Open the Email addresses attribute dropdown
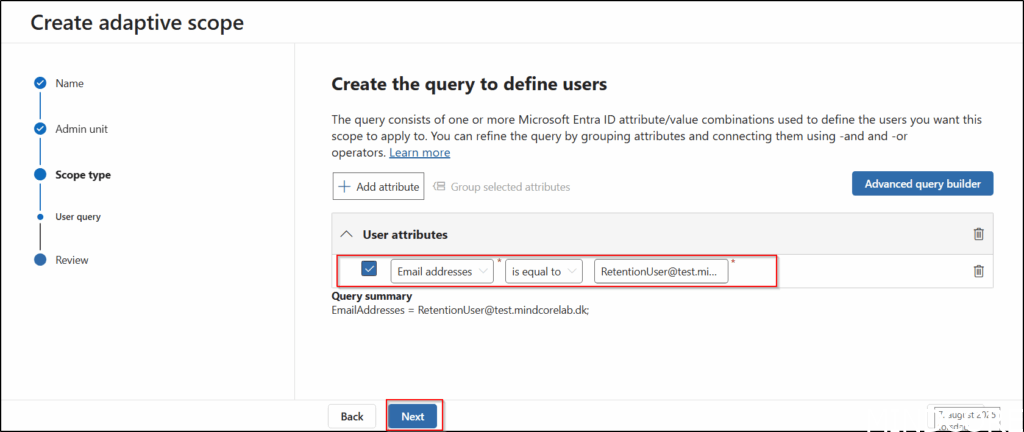This screenshot has height=432, width=1024. [x=442, y=270]
